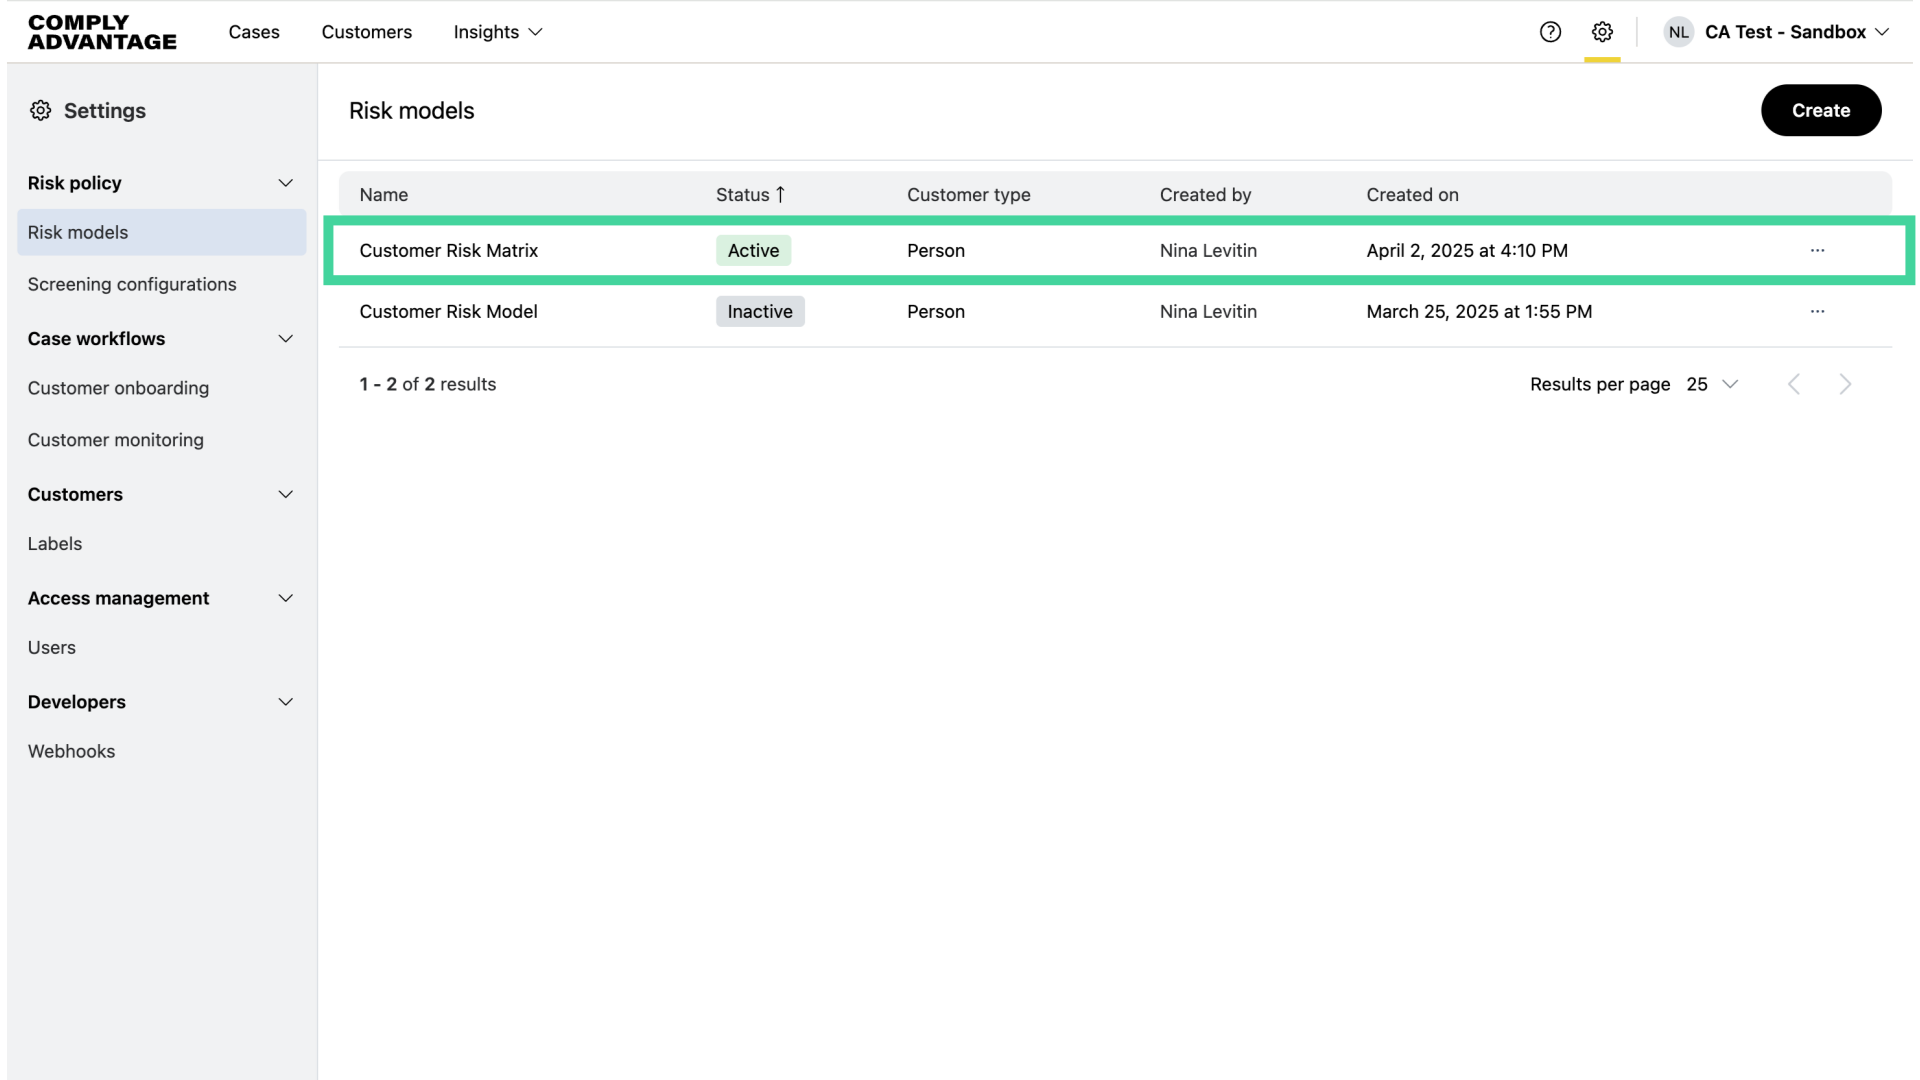Click the Create button
This screenshot has height=1080, width=1920.
pos(1820,110)
